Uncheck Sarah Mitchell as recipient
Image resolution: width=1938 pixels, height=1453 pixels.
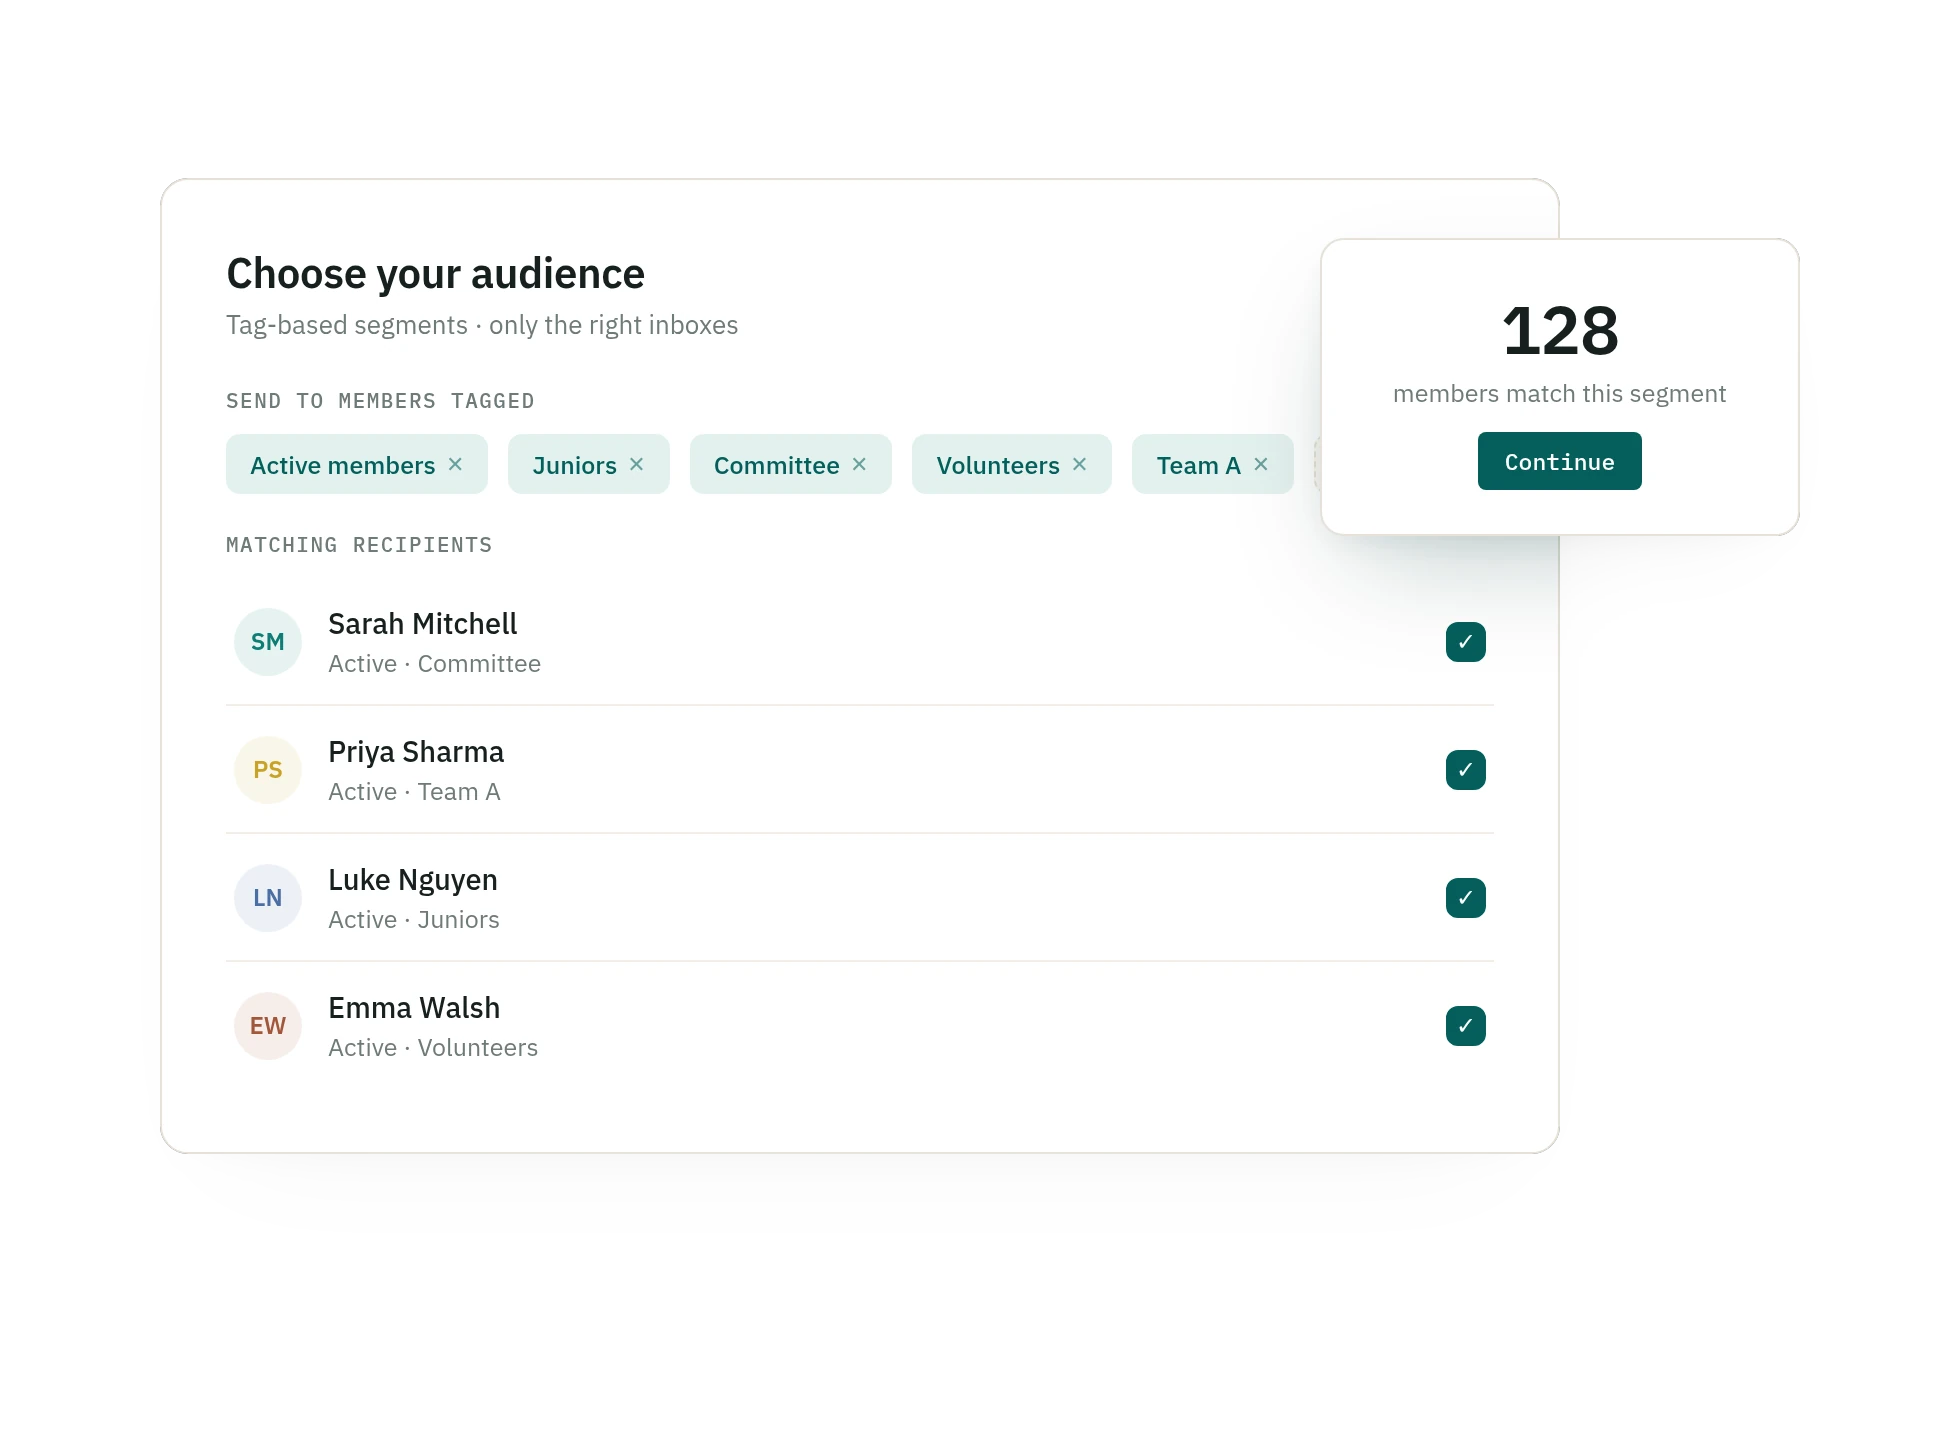click(x=1465, y=642)
